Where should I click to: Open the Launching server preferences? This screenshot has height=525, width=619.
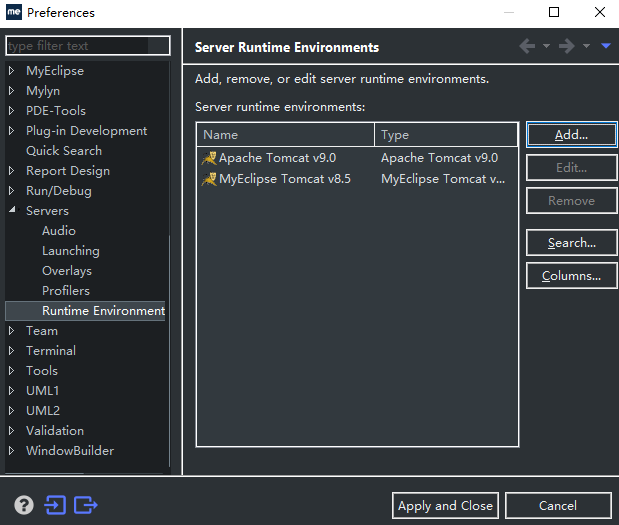(x=71, y=251)
